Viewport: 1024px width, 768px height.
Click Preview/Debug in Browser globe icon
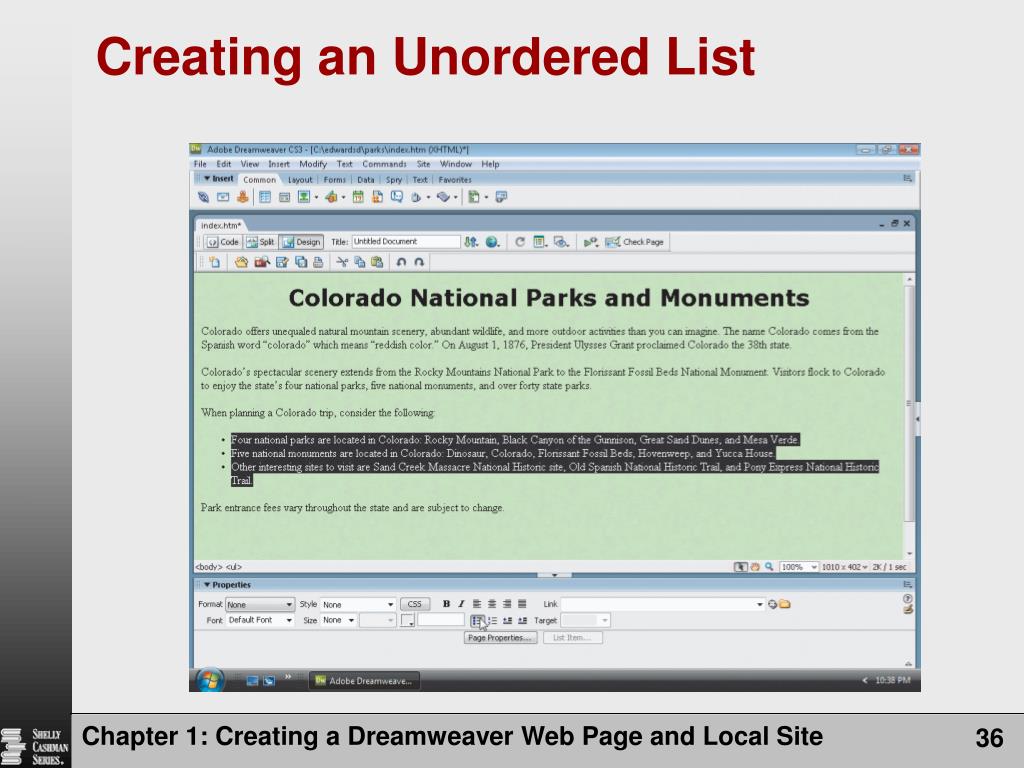click(x=492, y=242)
